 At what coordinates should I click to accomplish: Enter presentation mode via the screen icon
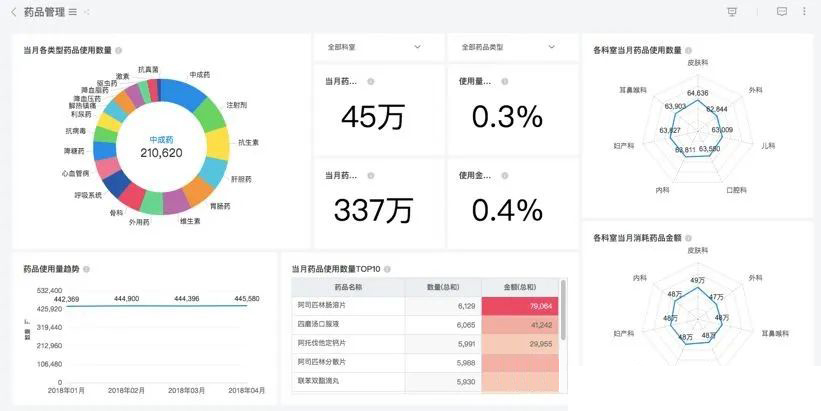[732, 12]
